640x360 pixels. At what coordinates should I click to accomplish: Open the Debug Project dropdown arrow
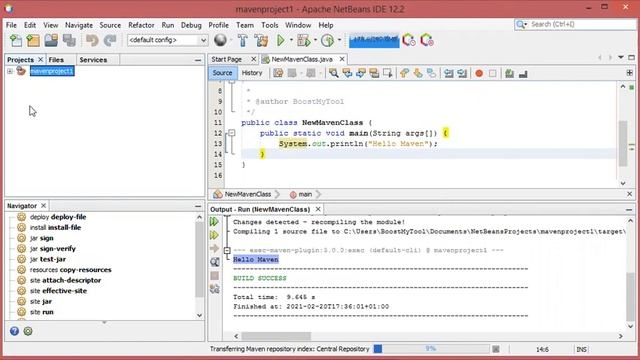click(315, 40)
